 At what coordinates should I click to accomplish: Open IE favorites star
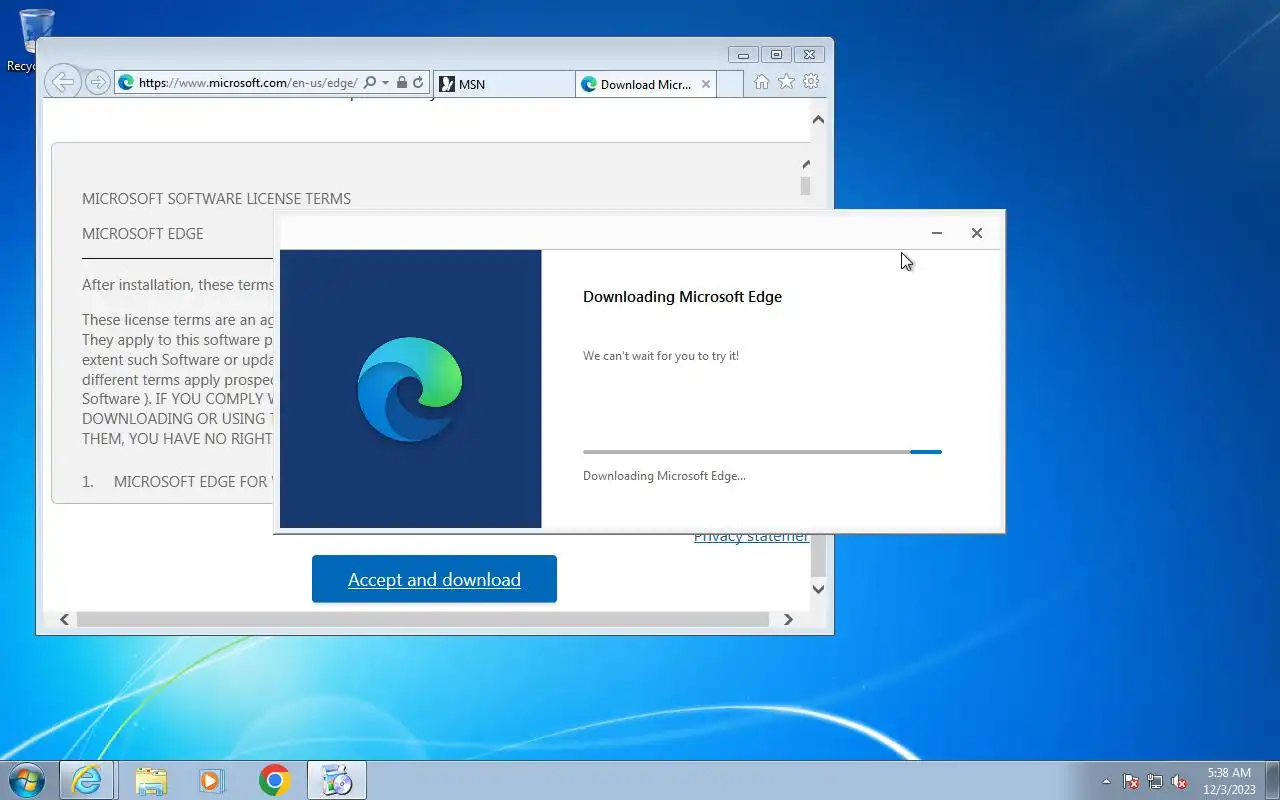(x=786, y=82)
